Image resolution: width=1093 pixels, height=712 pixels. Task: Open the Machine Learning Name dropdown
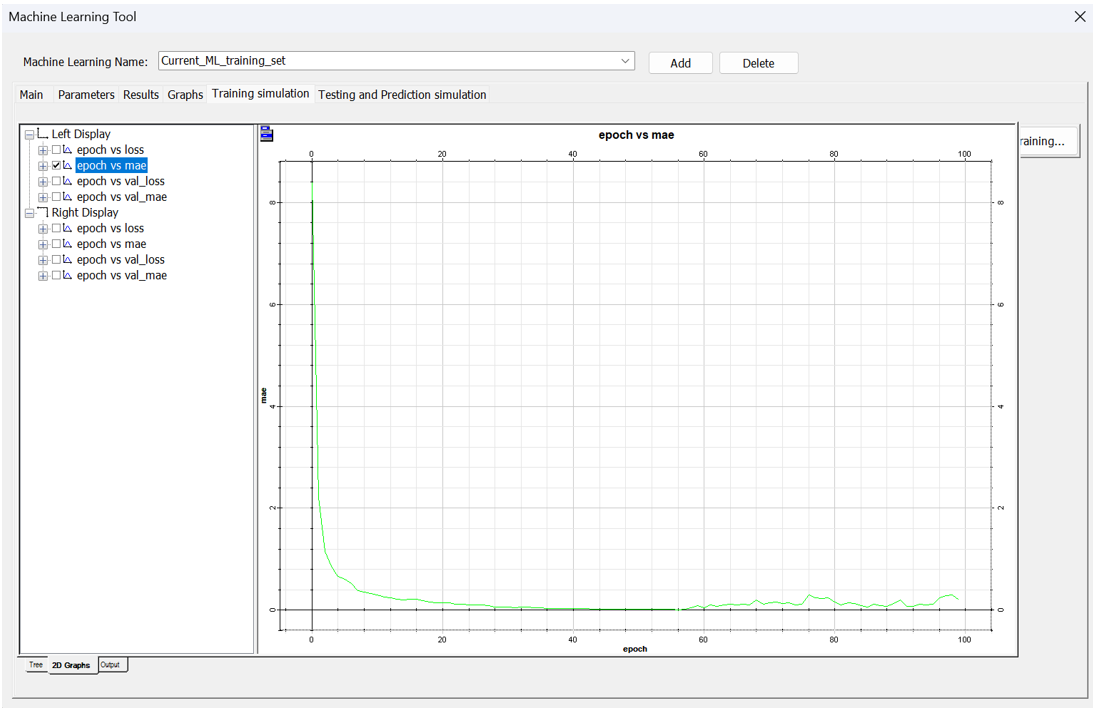[x=625, y=61]
